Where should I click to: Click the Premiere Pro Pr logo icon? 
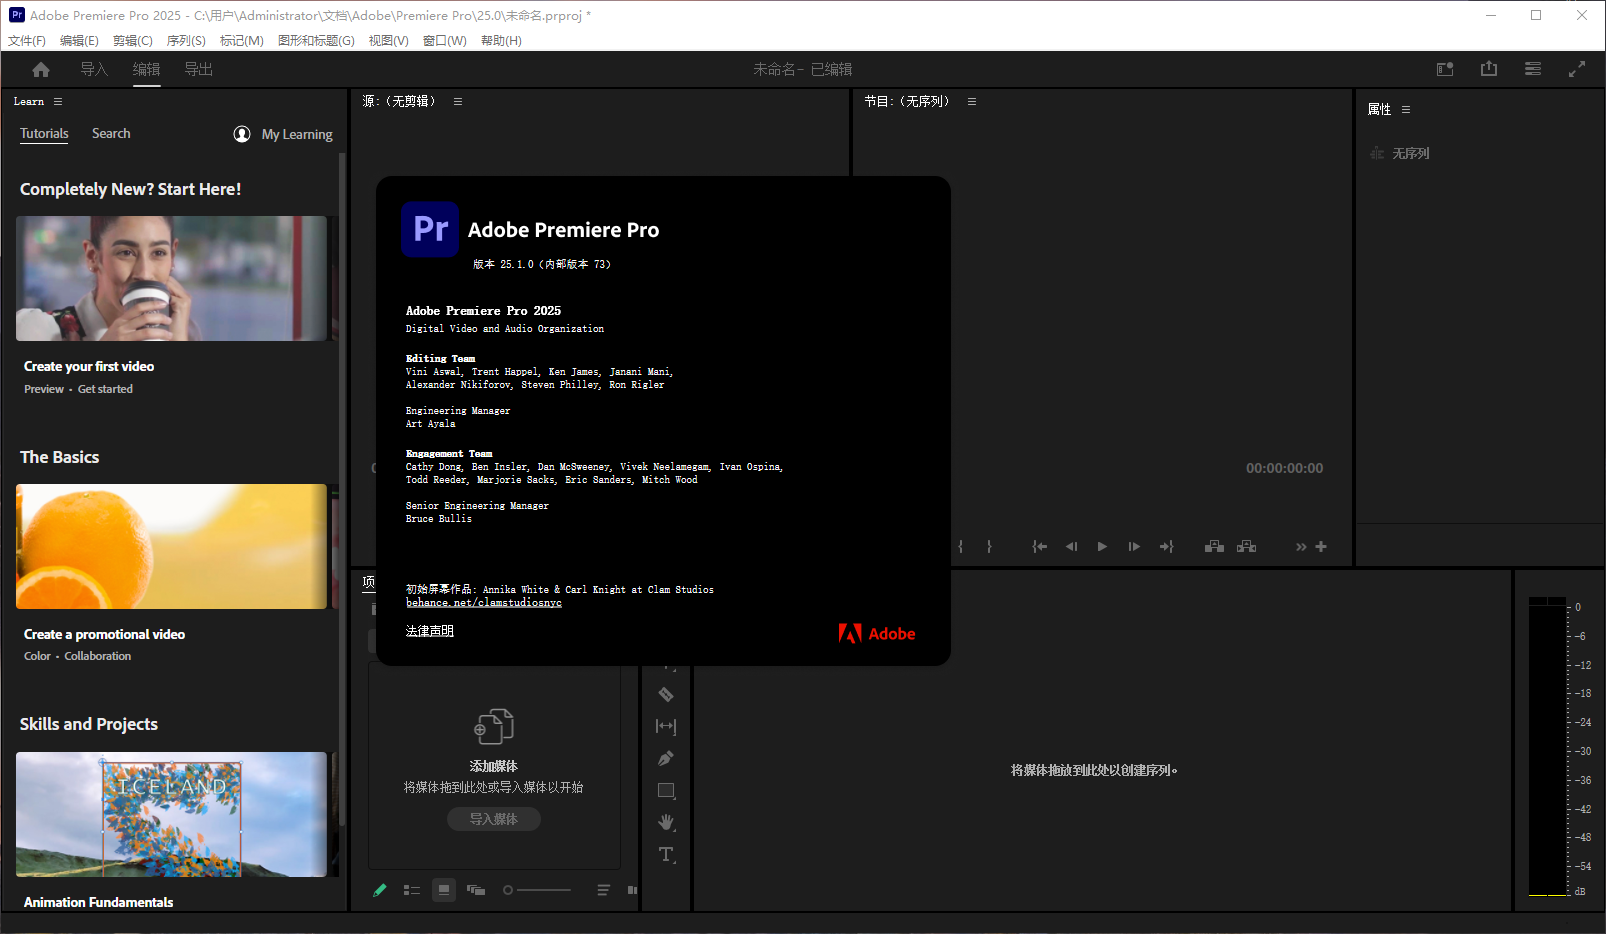[431, 229]
